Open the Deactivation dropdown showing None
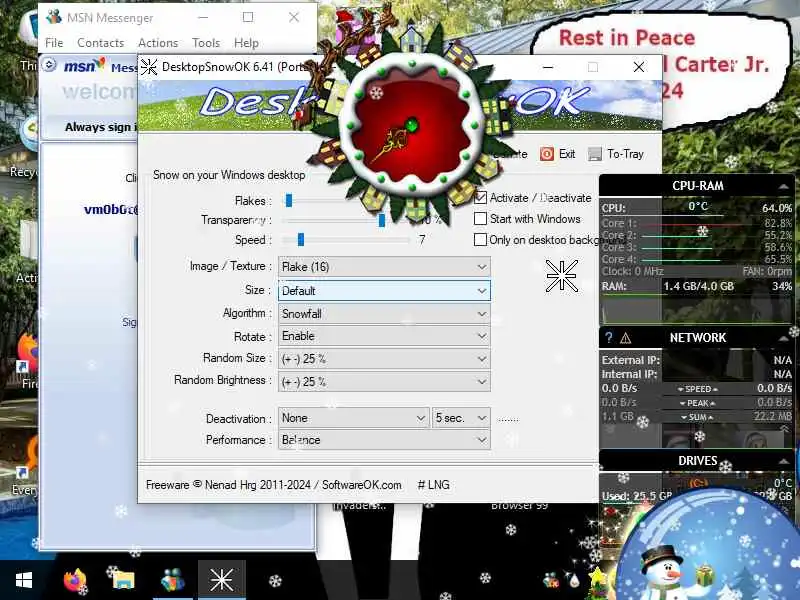This screenshot has width=800, height=600. (x=354, y=418)
